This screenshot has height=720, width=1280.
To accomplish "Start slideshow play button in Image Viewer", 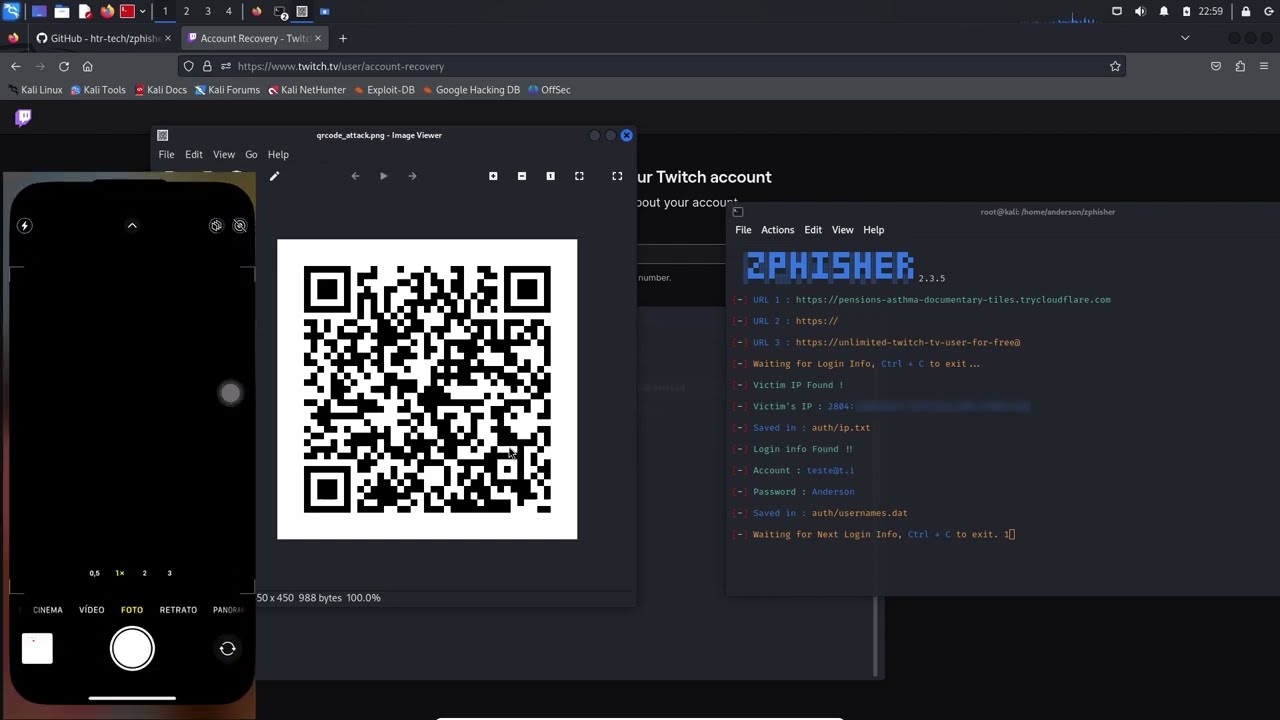I will coord(383,176).
